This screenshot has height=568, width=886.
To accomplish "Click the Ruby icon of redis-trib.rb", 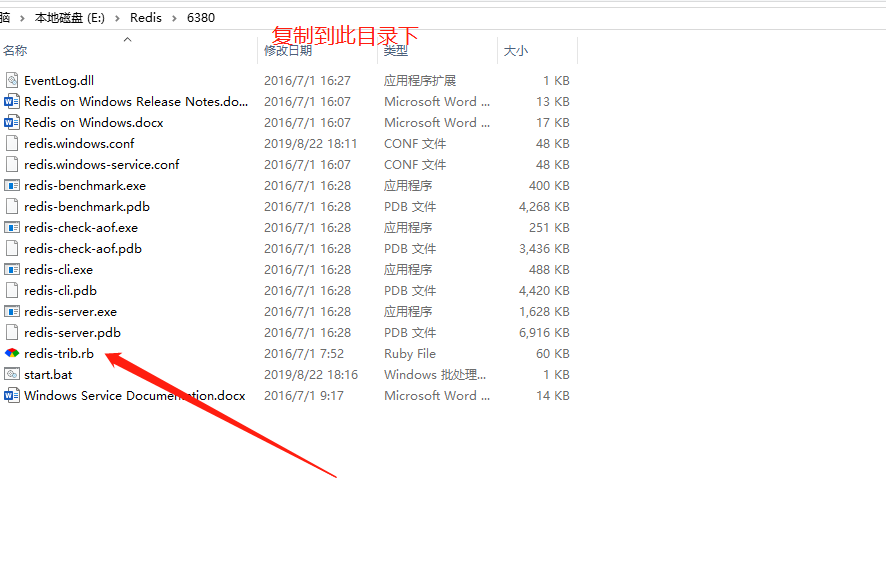I will point(12,353).
